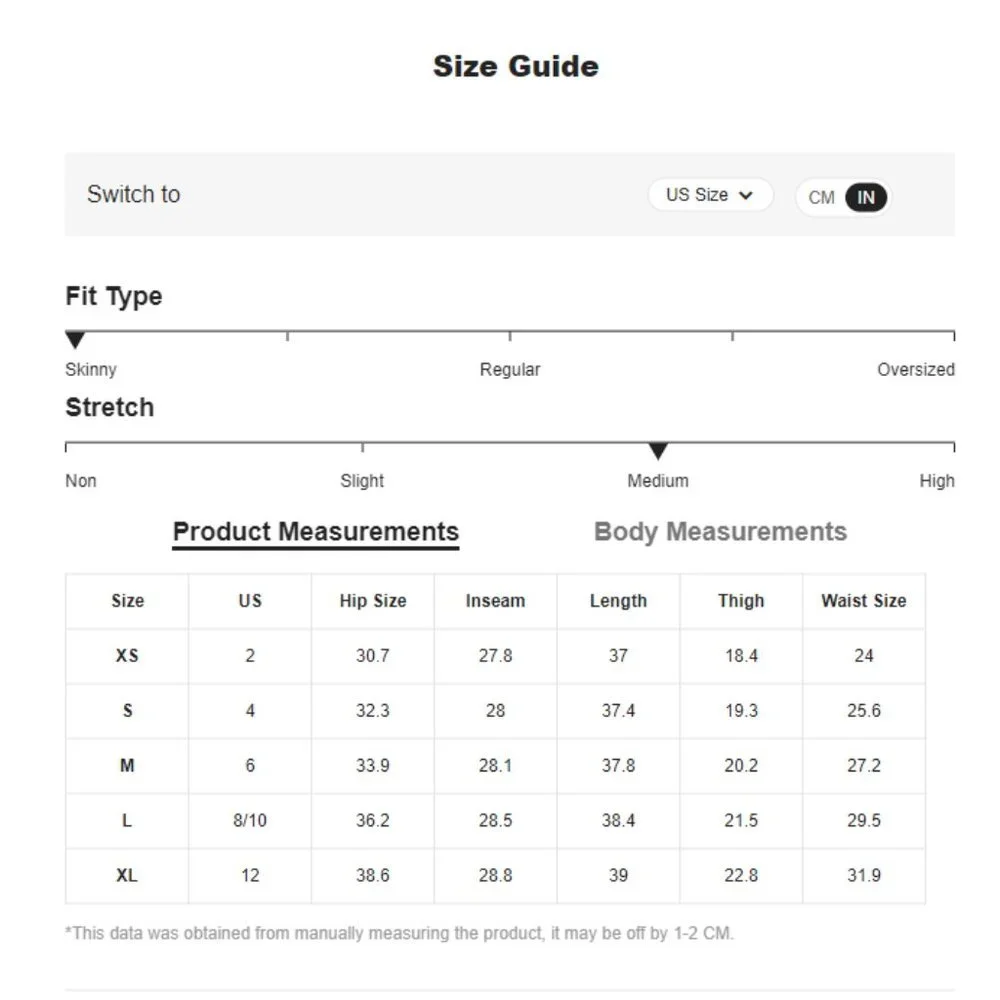Click the Waist Size column header
The width and height of the screenshot is (1000, 1000).
[x=863, y=601]
